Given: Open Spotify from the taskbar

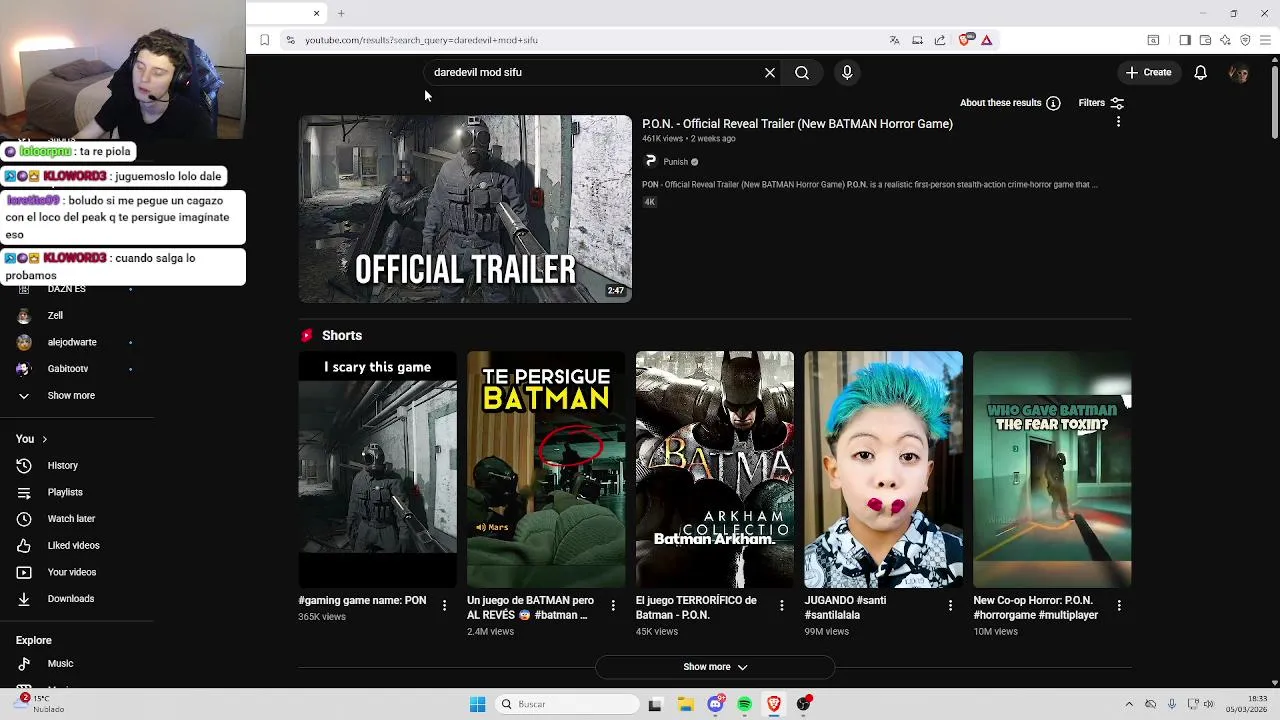Looking at the screenshot, I should [744, 704].
